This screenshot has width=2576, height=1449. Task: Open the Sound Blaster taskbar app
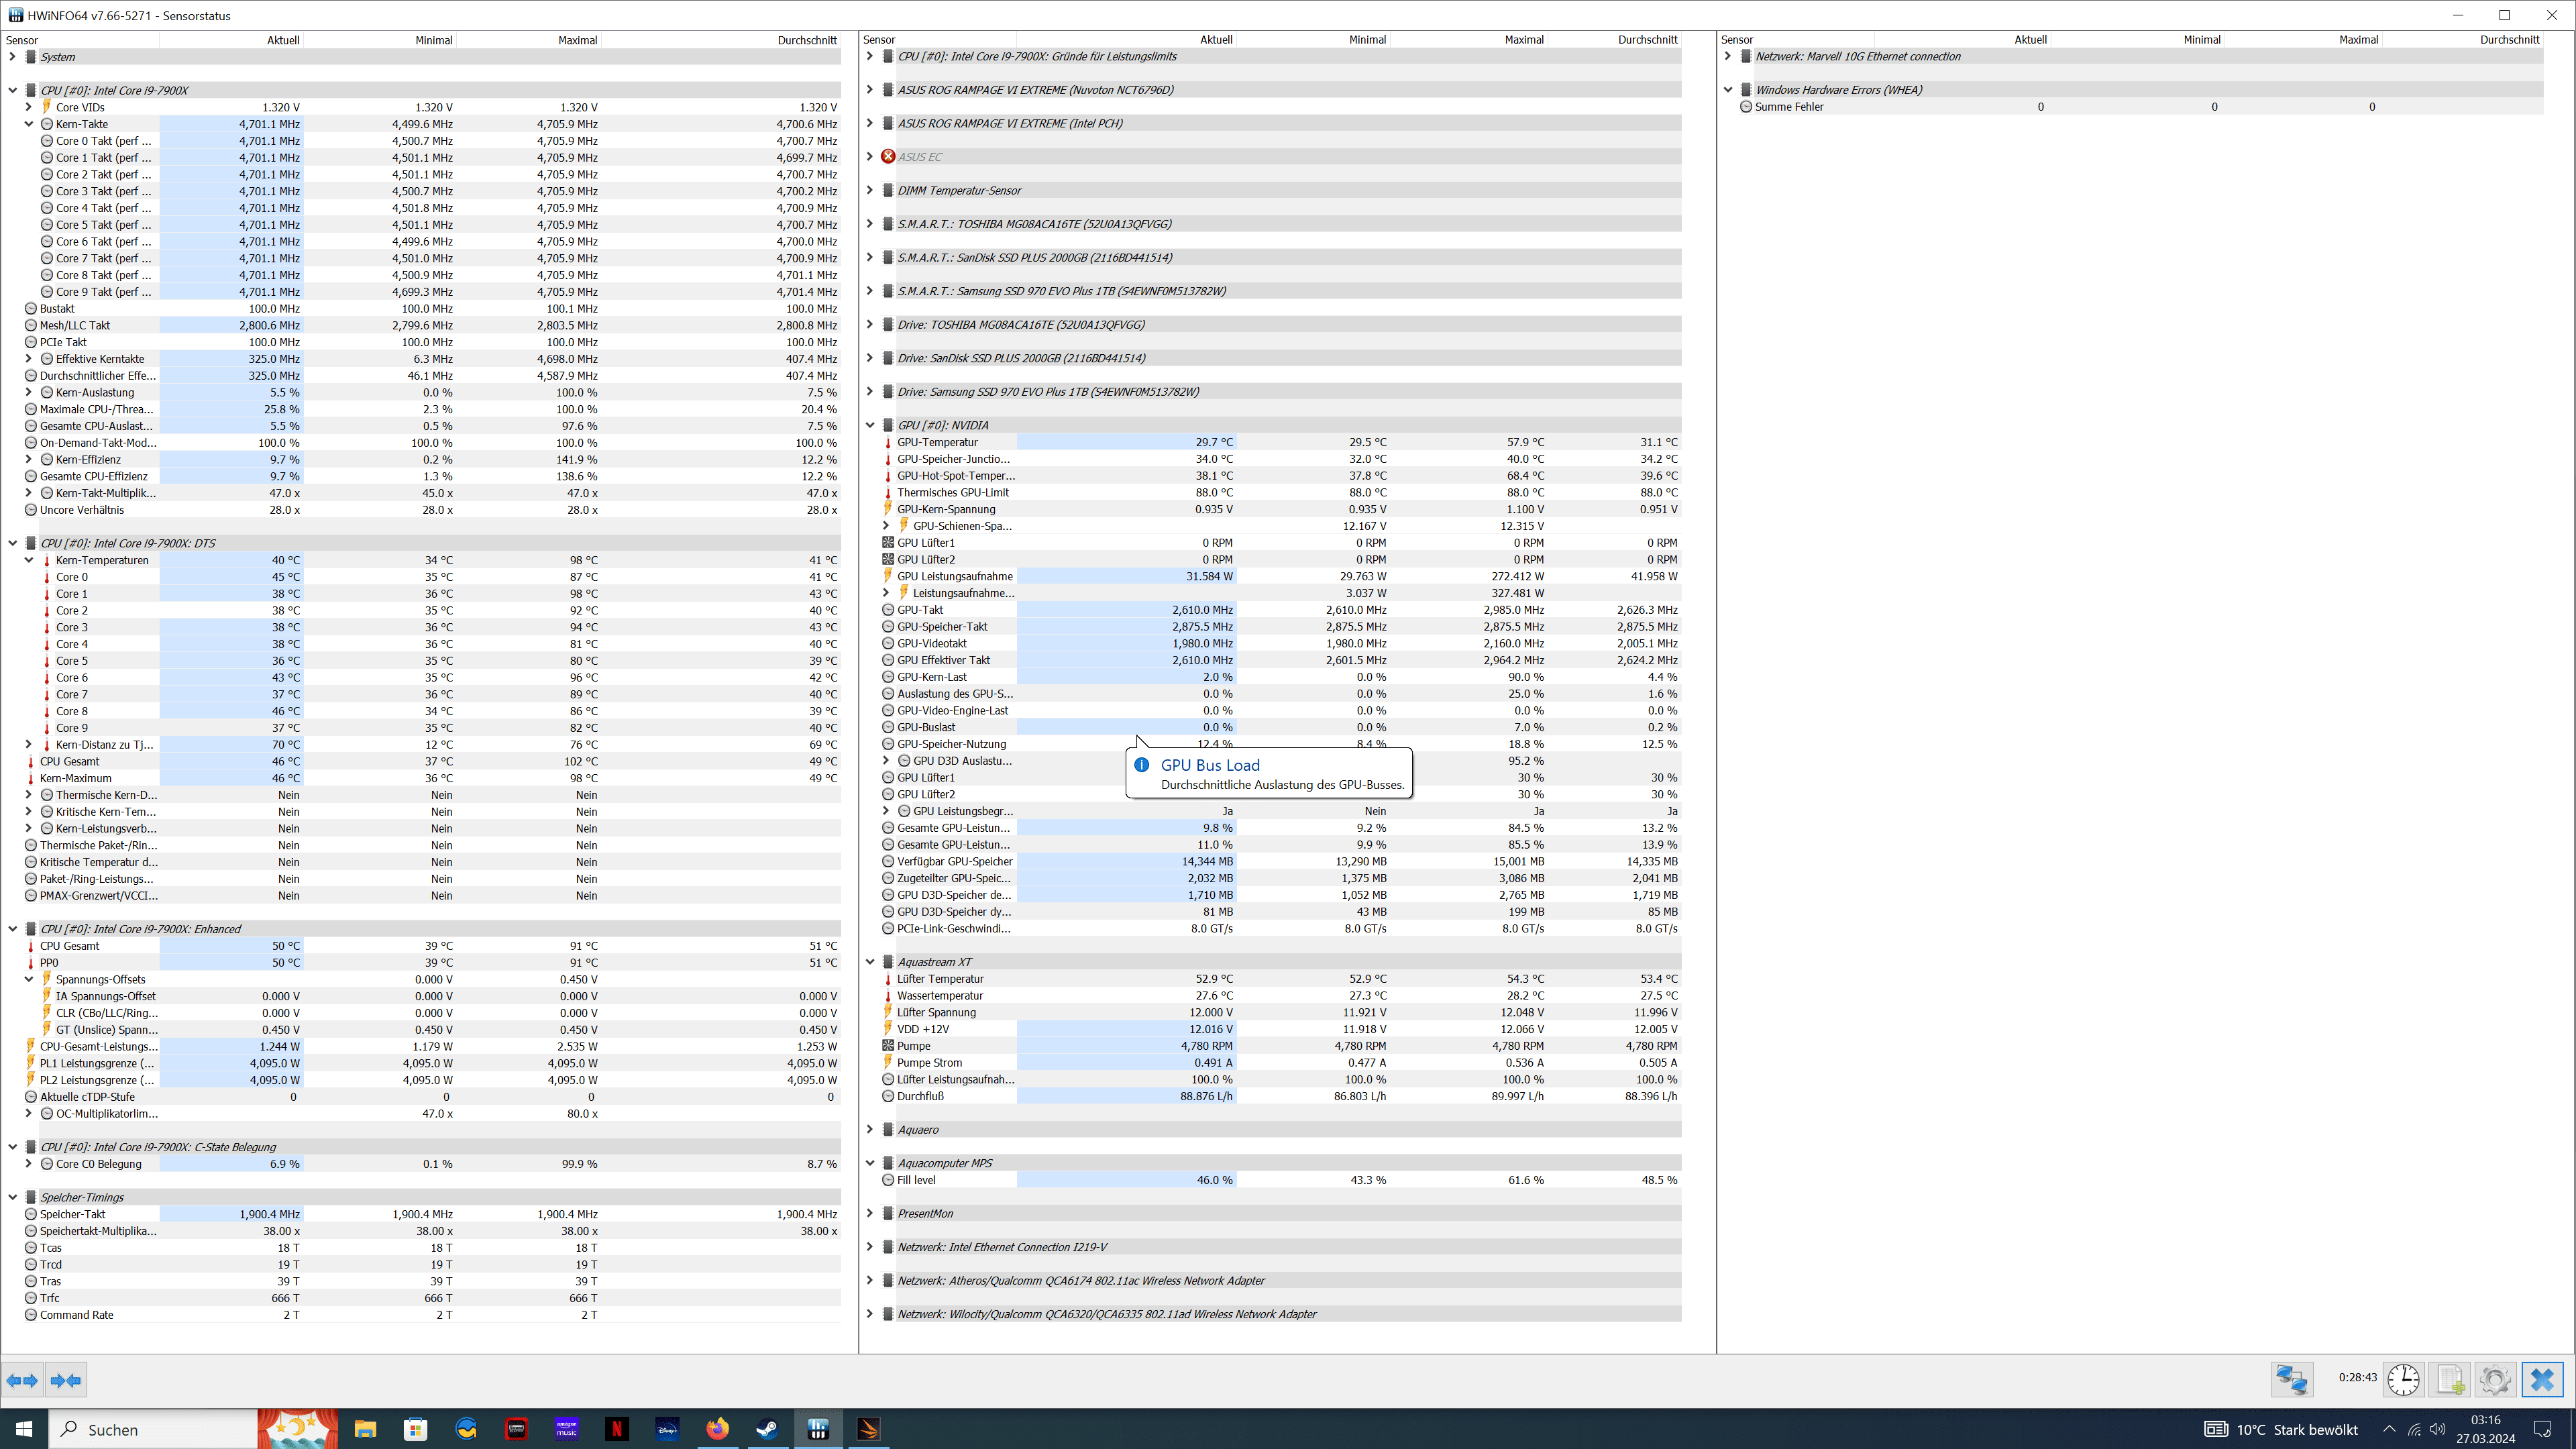[x=516, y=1429]
